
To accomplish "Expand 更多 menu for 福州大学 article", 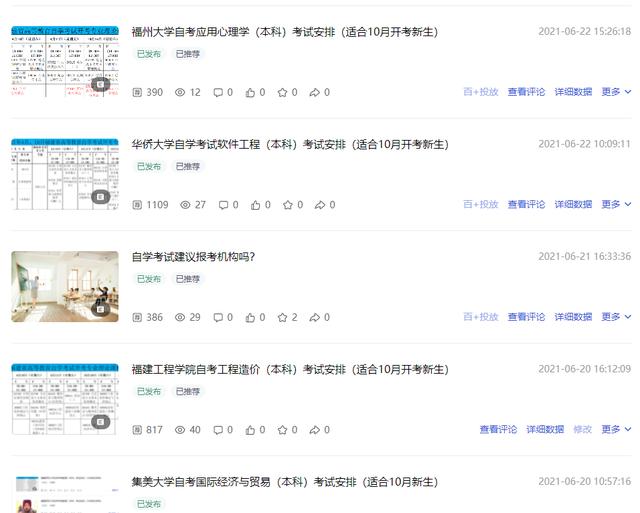I will [616, 92].
